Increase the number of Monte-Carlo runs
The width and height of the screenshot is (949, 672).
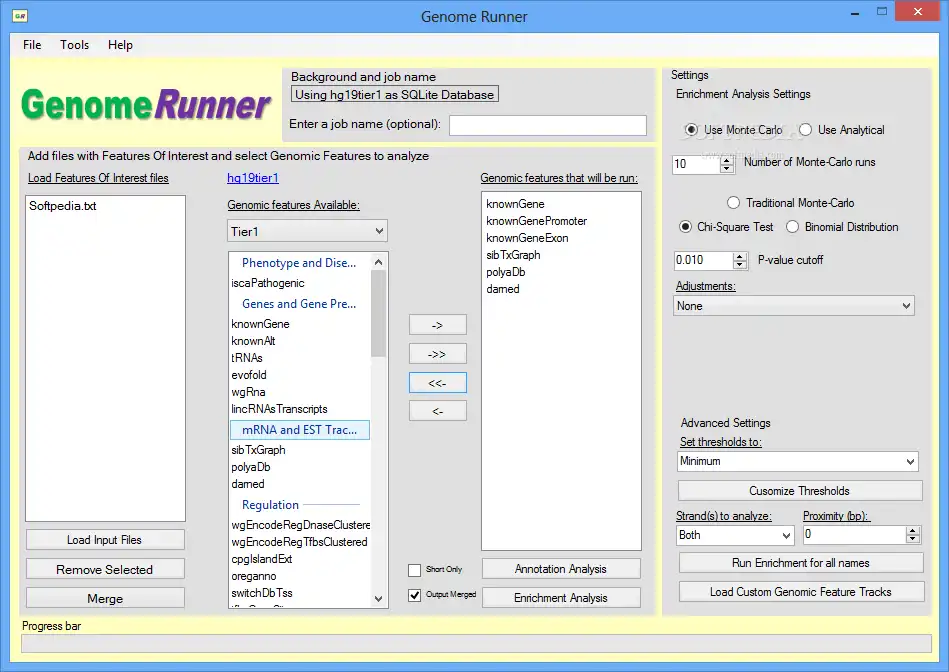tap(727, 160)
